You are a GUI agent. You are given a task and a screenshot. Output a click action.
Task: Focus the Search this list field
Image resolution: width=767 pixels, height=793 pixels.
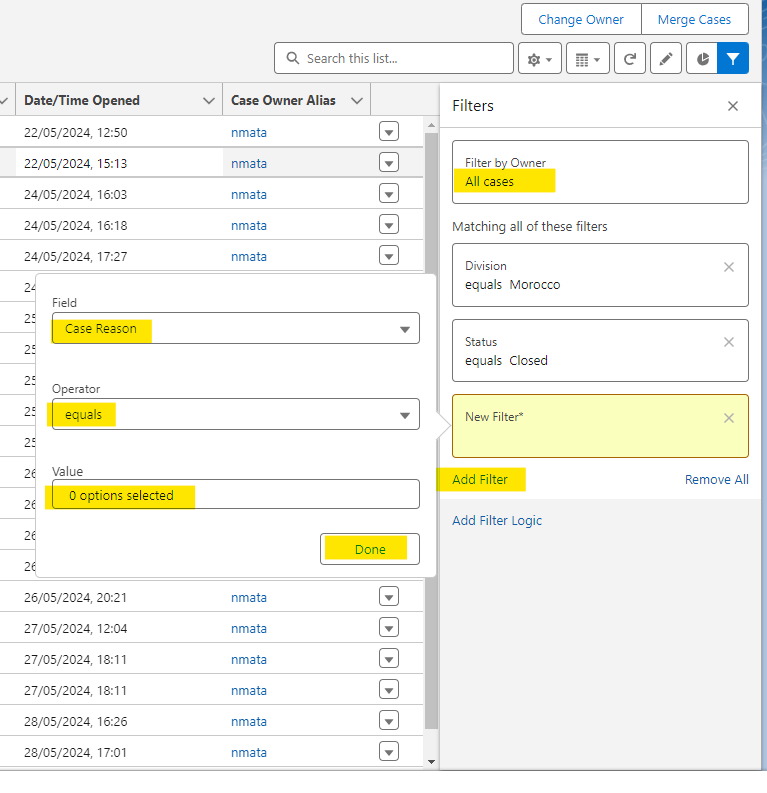click(394, 59)
